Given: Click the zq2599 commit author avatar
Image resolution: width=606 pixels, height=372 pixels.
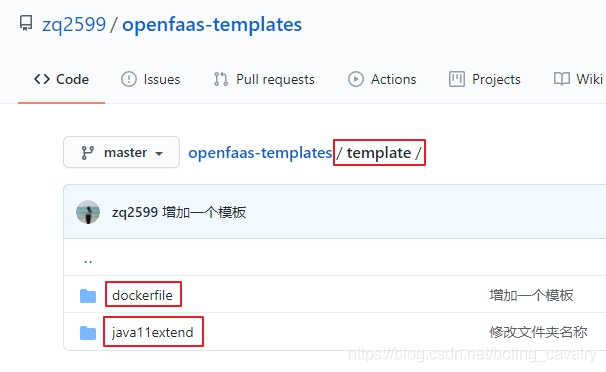Looking at the screenshot, I should click(x=88, y=212).
